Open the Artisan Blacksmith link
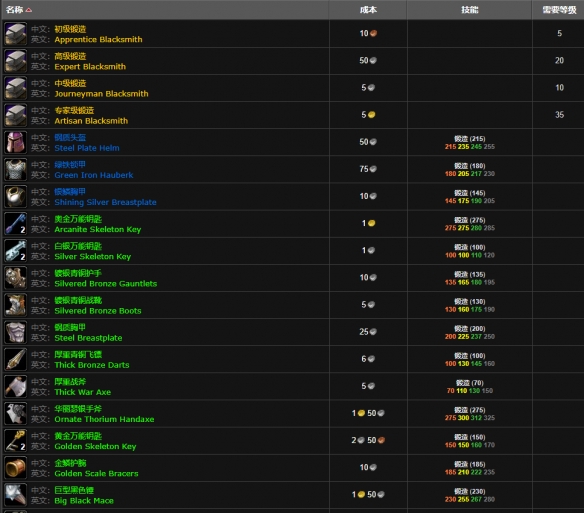Viewport: 584px width, 513px height. click(x=91, y=121)
